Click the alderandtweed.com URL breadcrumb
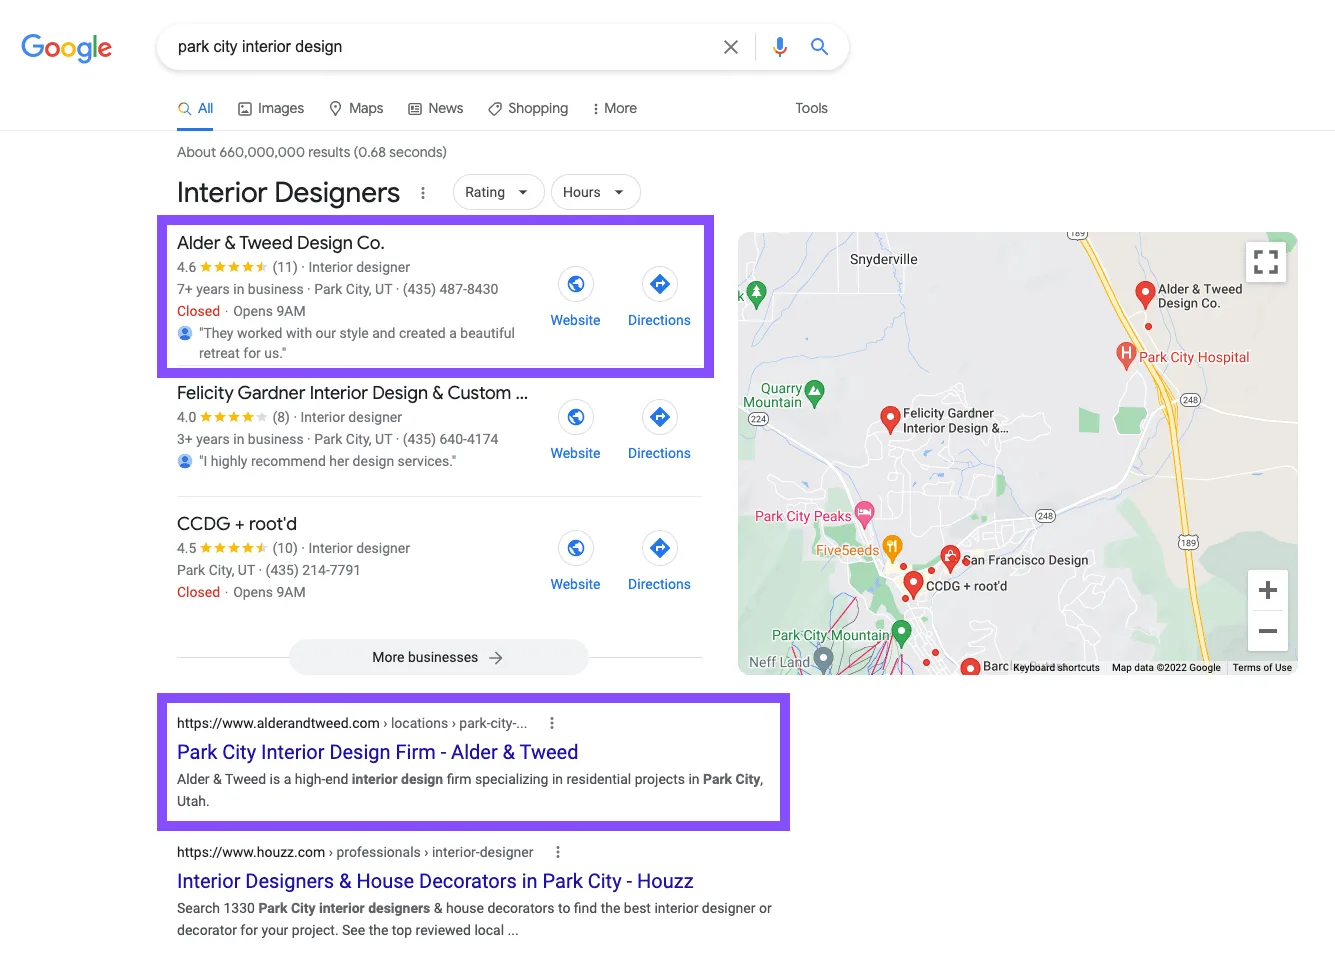The height and width of the screenshot is (954, 1335). [x=352, y=723]
